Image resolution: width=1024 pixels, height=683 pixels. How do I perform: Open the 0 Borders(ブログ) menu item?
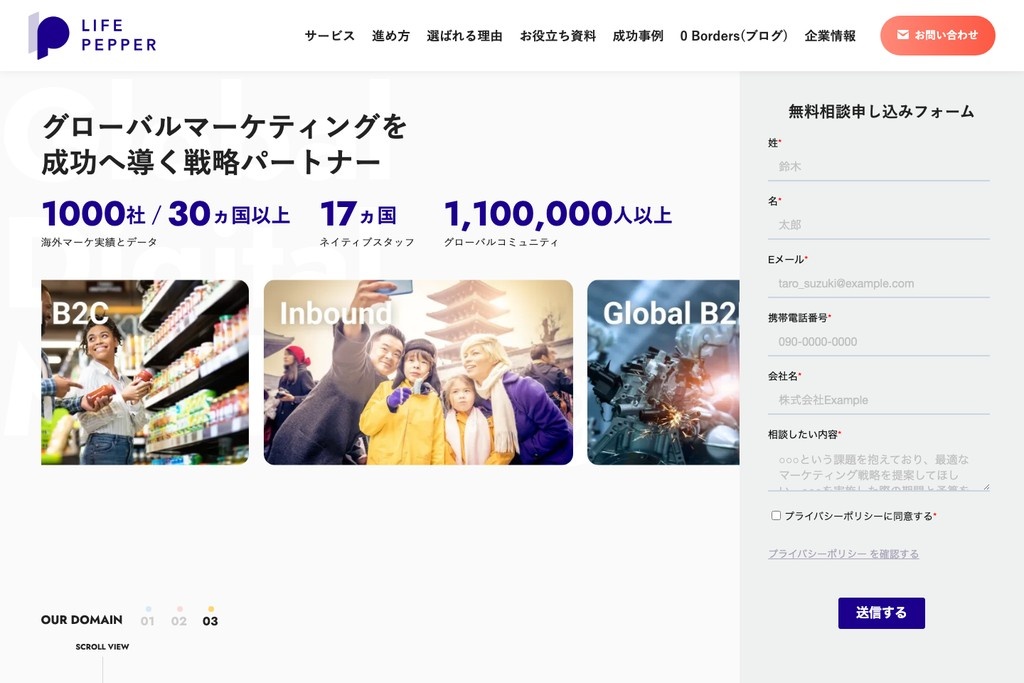pyautogui.click(x=734, y=36)
